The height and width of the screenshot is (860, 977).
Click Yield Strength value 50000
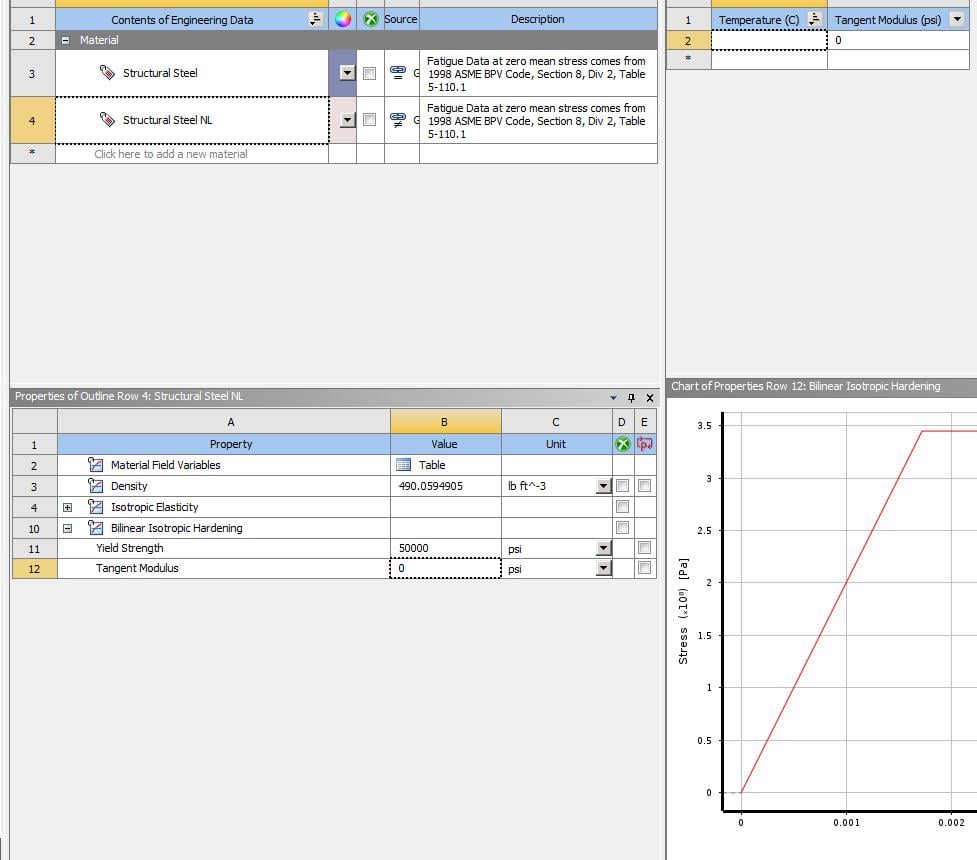446,548
